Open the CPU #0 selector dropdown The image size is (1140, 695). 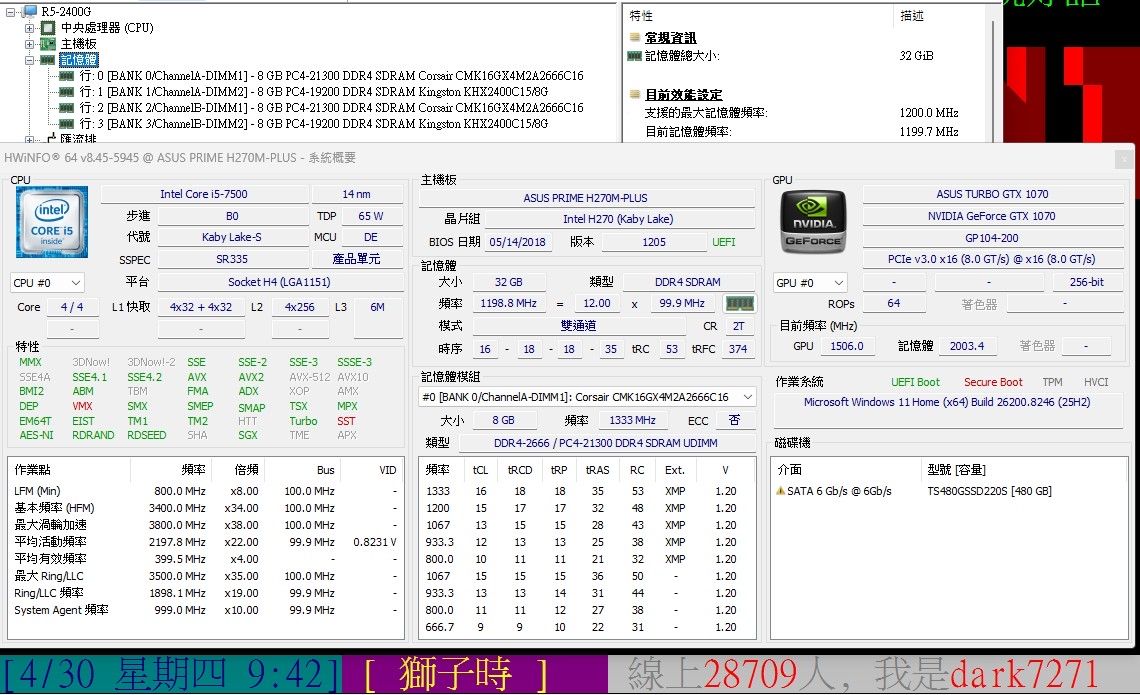47,283
